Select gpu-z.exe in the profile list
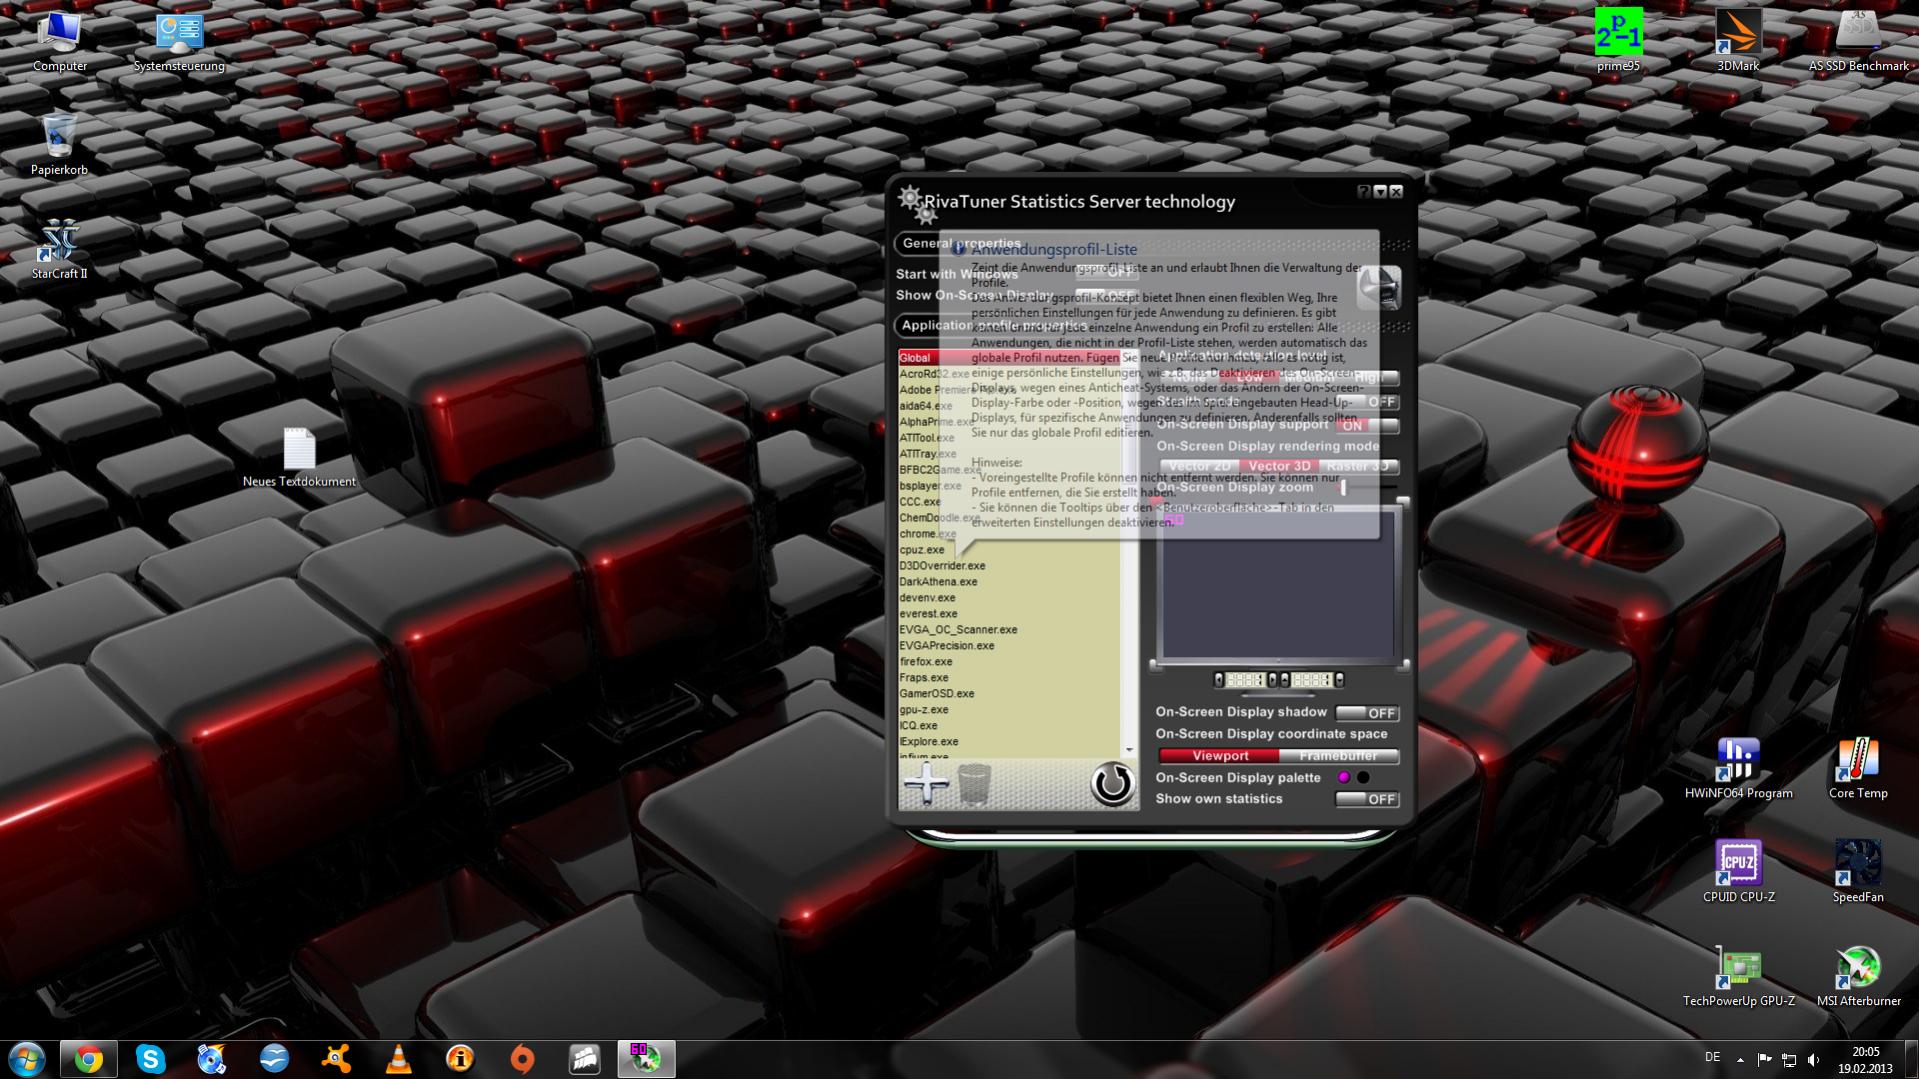The width and height of the screenshot is (1919, 1079). coord(1009,710)
